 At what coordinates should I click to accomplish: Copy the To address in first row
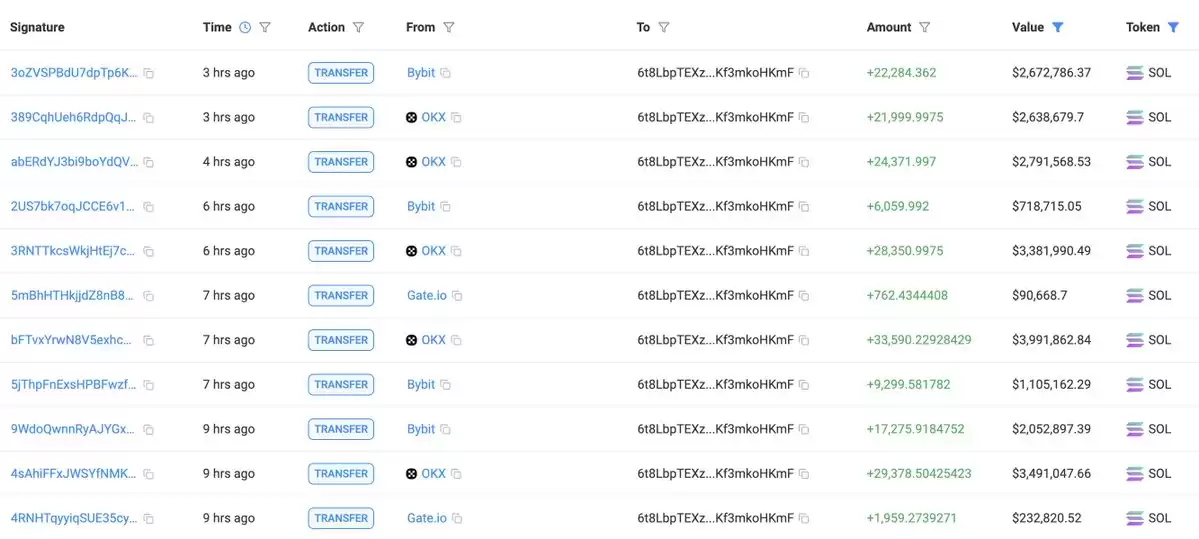pyautogui.click(x=804, y=73)
